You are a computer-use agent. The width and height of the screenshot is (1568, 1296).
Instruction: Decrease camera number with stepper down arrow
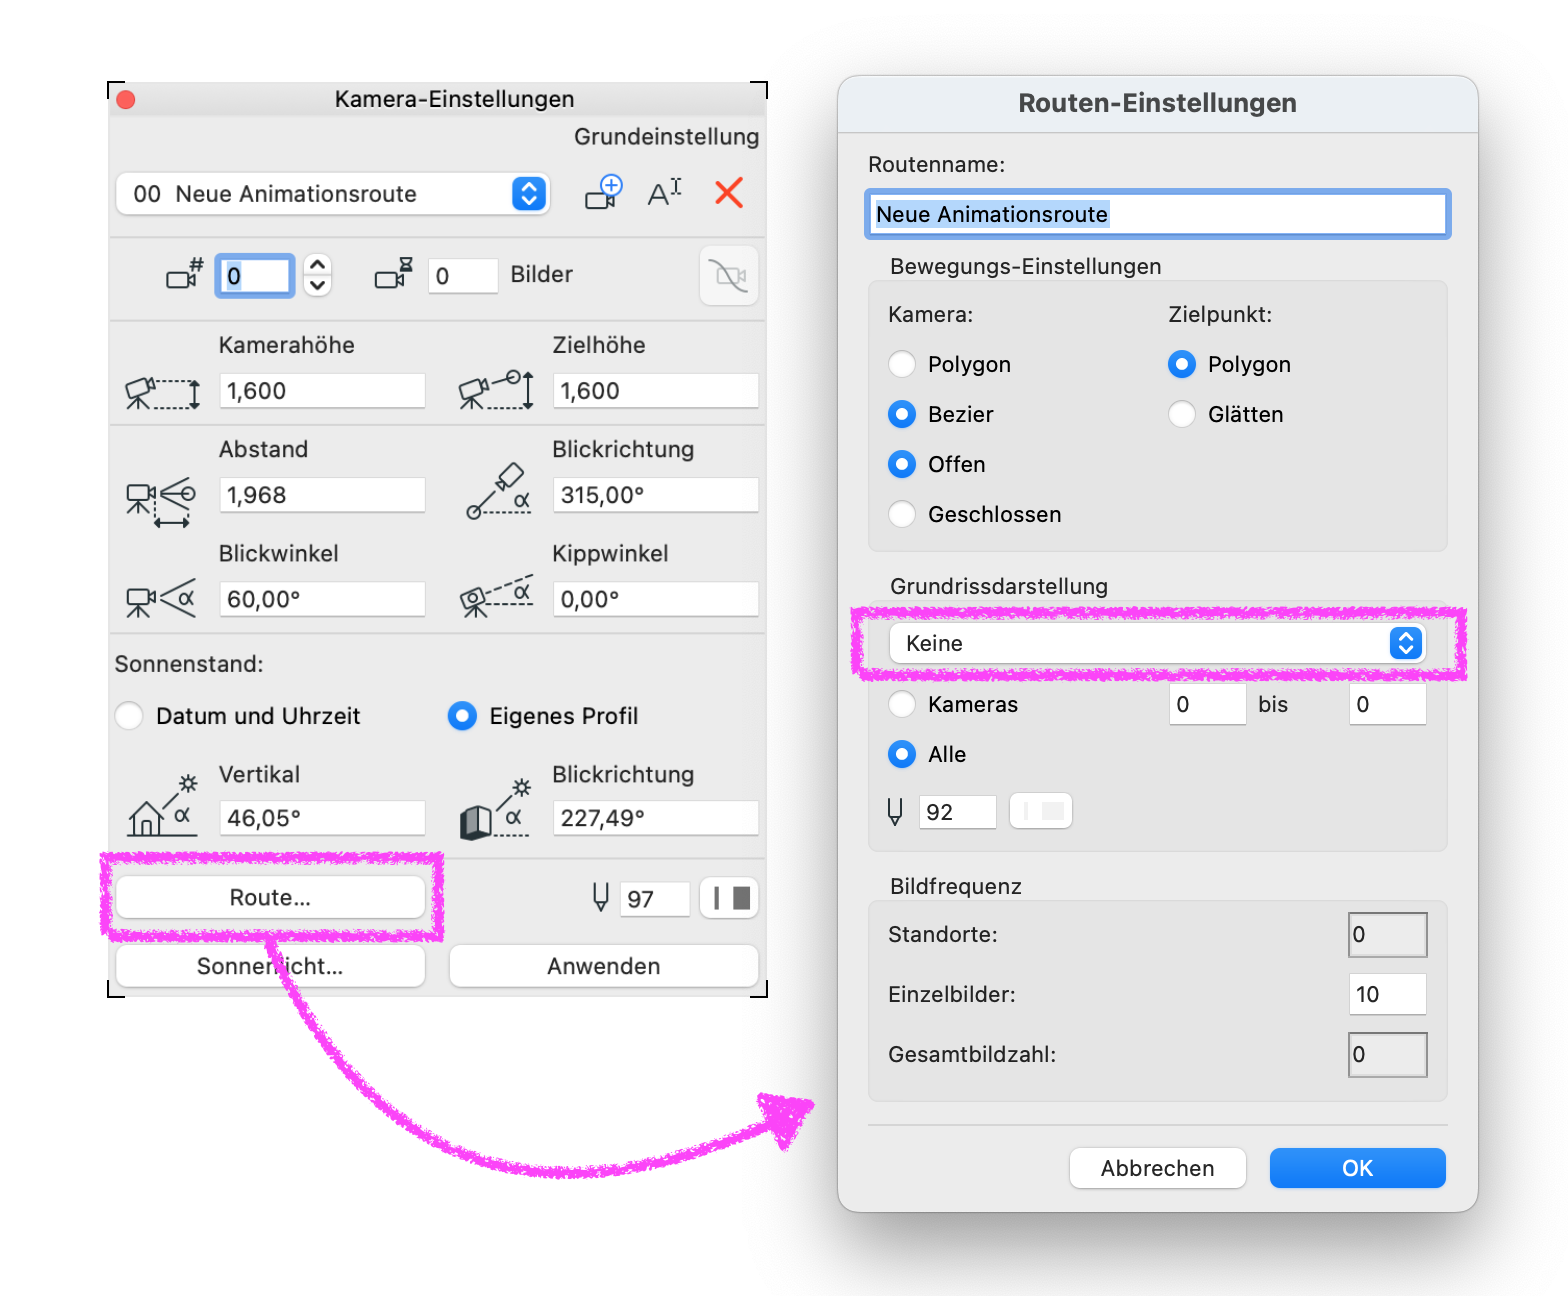[x=317, y=285]
